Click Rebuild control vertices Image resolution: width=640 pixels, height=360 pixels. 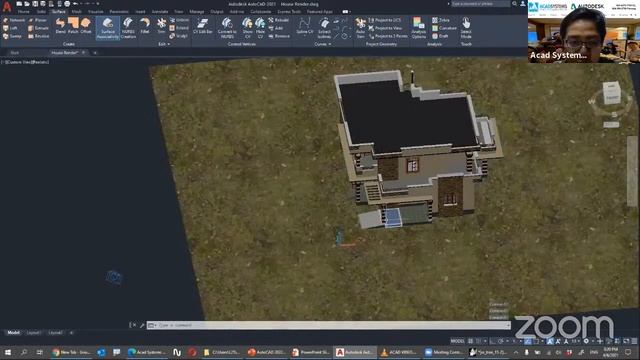pos(279,20)
